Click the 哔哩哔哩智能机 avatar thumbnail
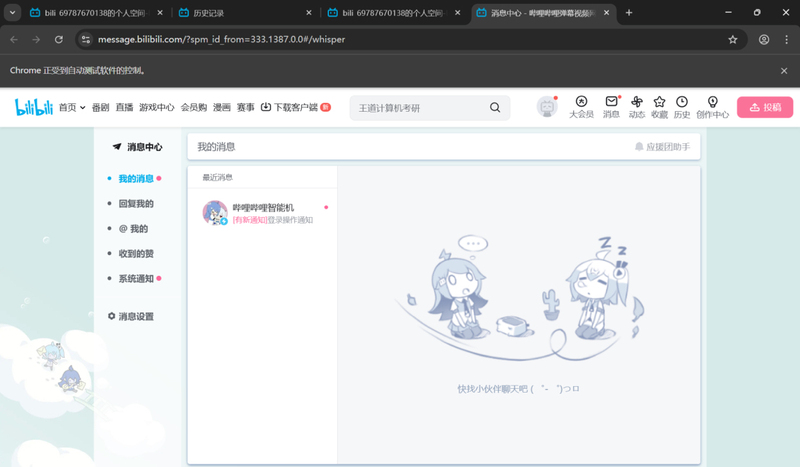Screen dimensions: 800x467 215,213
